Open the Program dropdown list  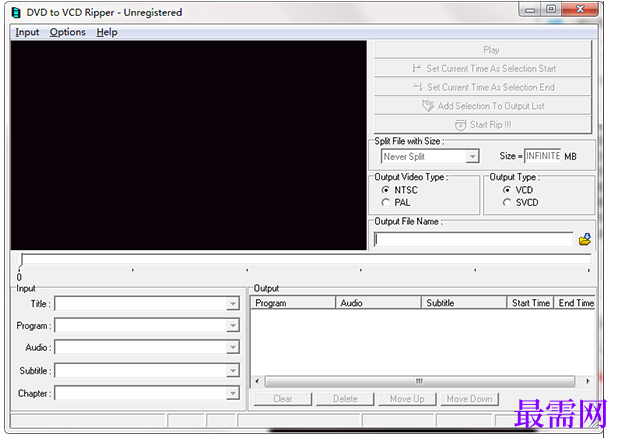point(232,326)
